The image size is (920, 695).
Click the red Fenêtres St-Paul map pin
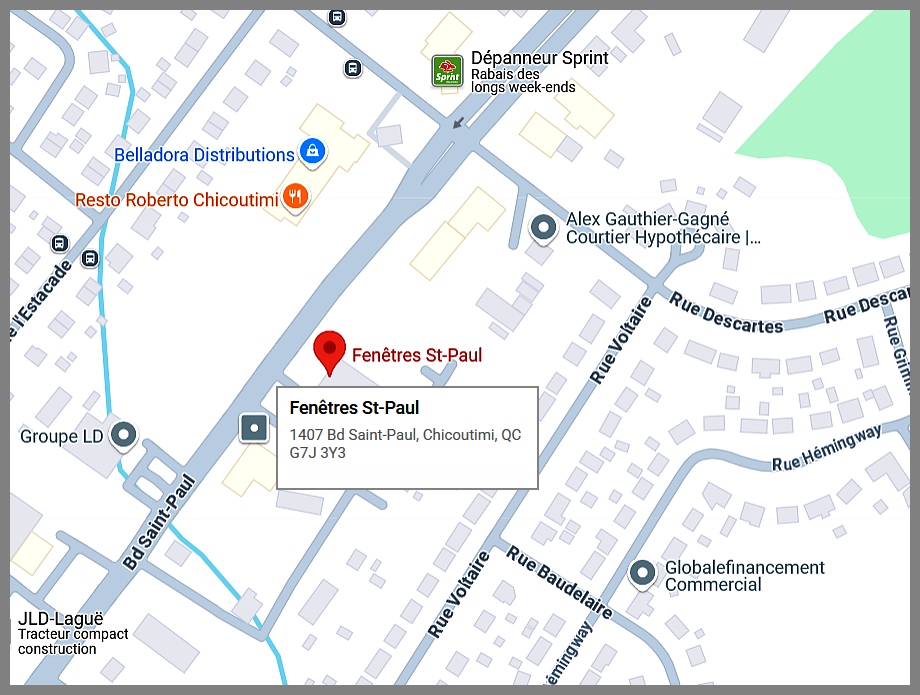point(329,352)
